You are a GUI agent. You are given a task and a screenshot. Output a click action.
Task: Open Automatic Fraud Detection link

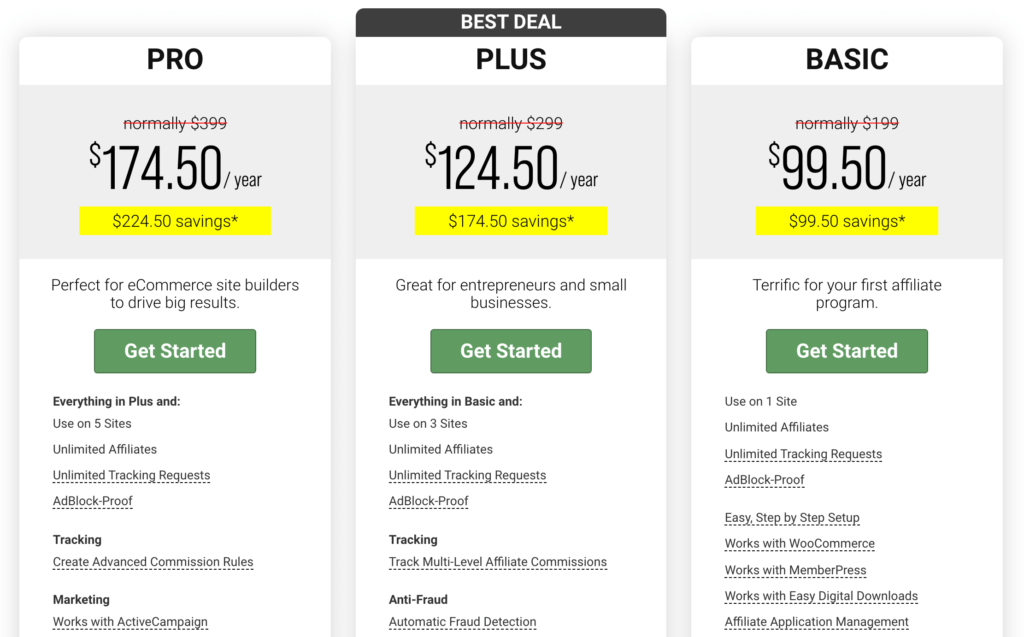(462, 621)
